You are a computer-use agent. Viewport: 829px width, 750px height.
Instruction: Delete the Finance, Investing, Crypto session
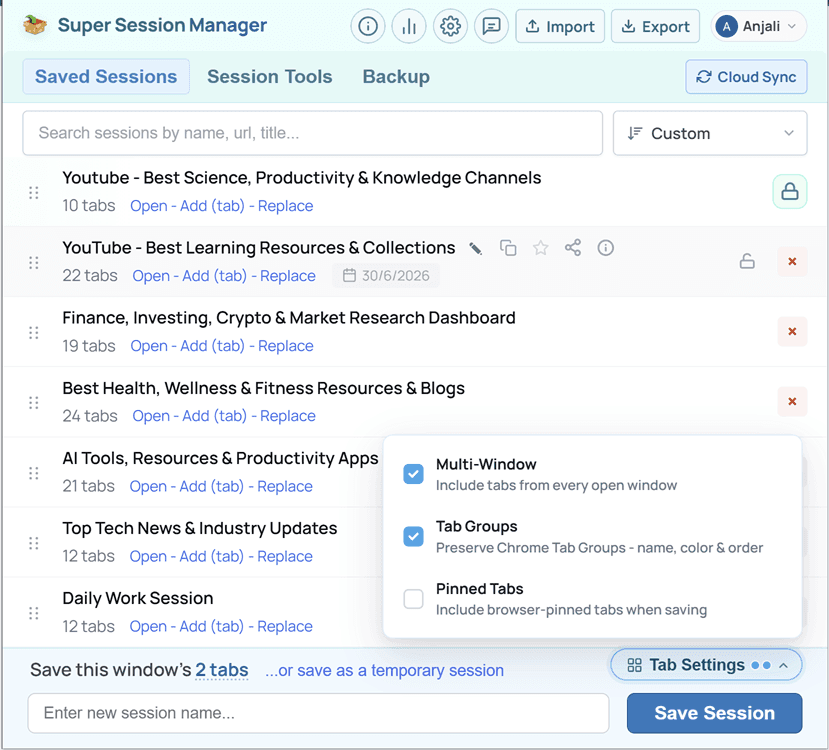point(792,331)
